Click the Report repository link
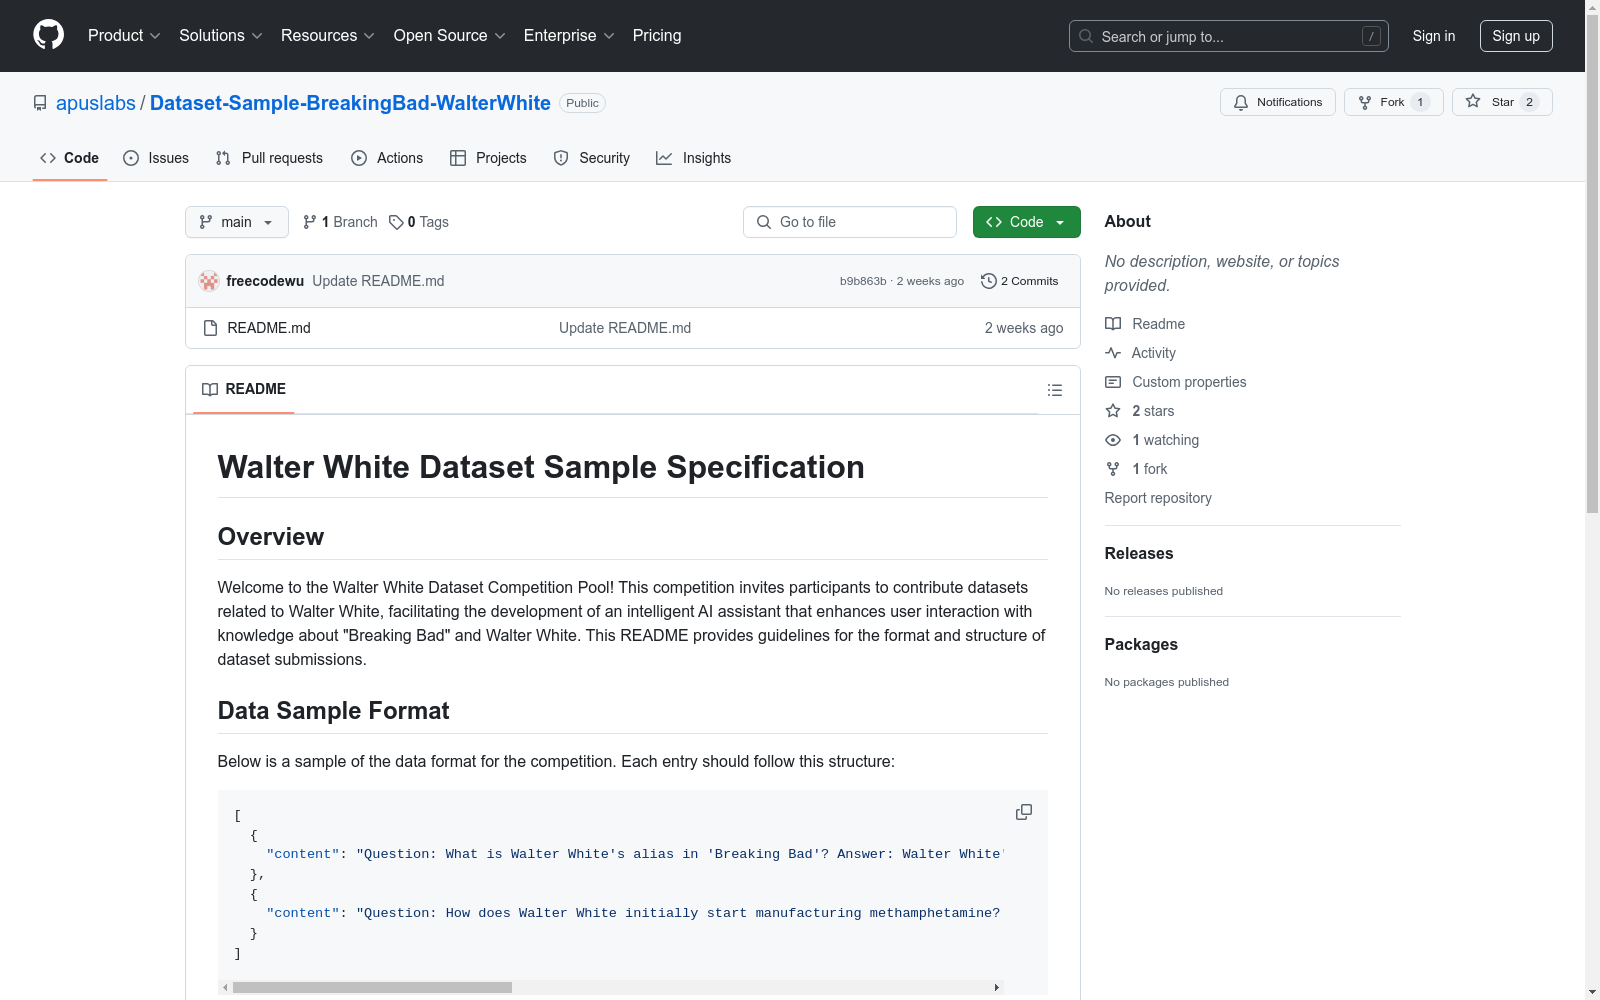The width and height of the screenshot is (1600, 1000). click(x=1158, y=498)
